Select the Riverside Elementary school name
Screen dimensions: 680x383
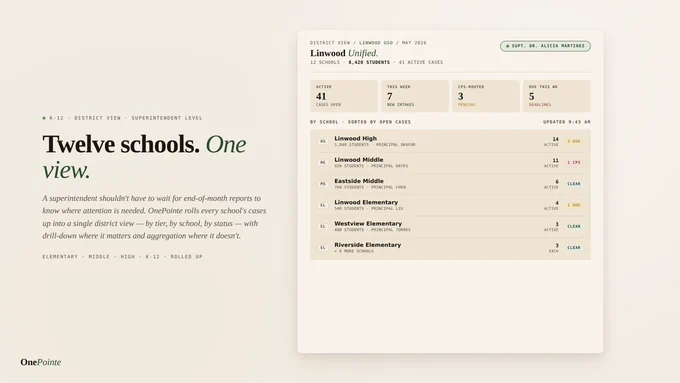(367, 245)
